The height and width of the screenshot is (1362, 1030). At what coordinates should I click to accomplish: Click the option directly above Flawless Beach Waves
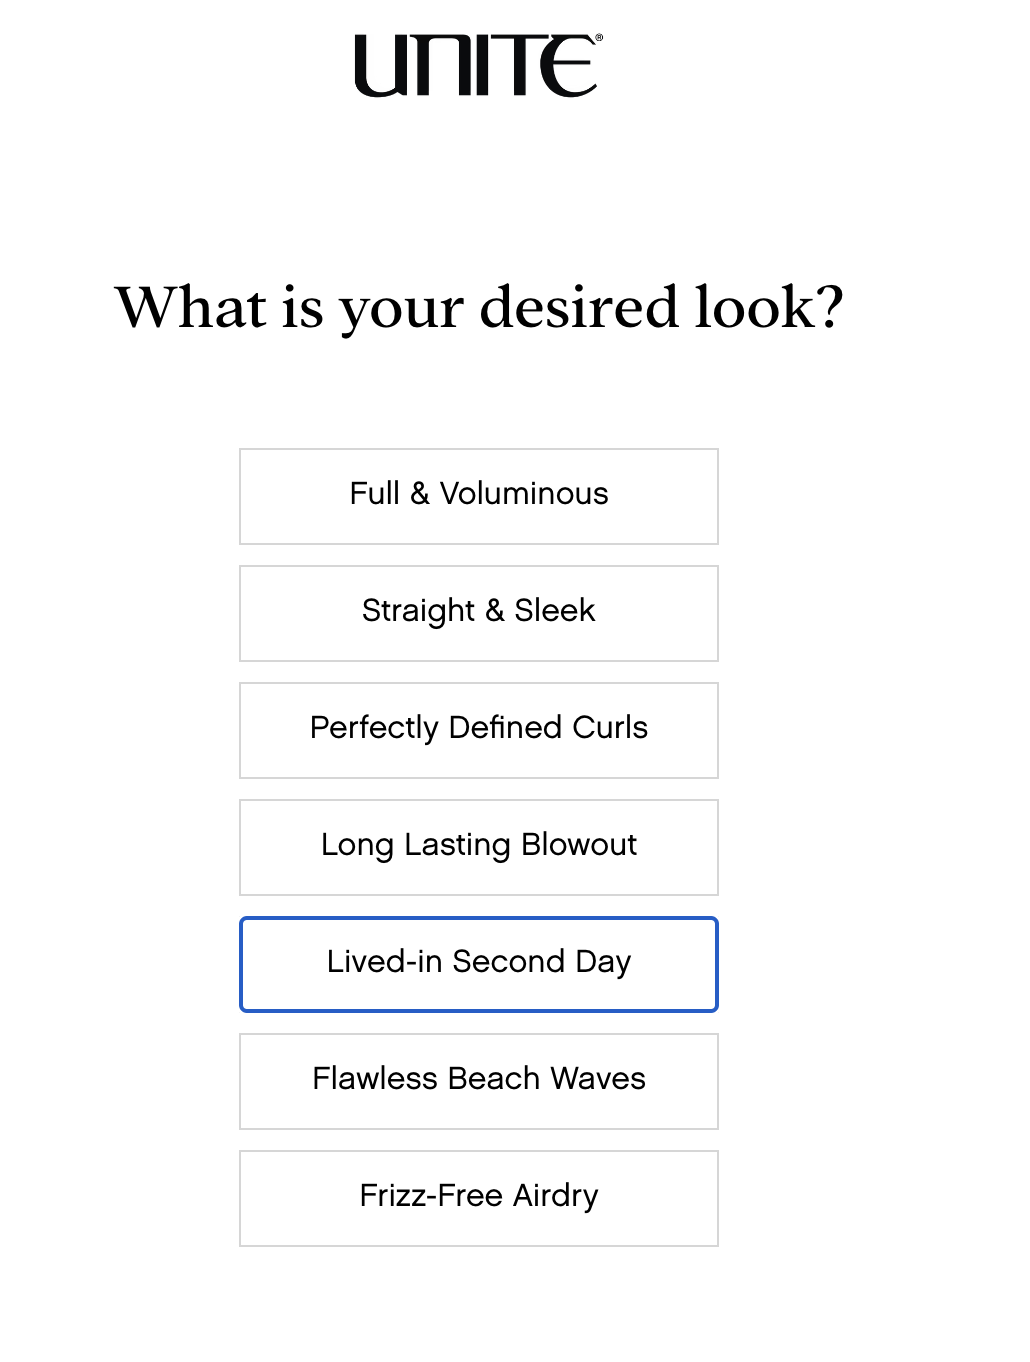(x=478, y=963)
